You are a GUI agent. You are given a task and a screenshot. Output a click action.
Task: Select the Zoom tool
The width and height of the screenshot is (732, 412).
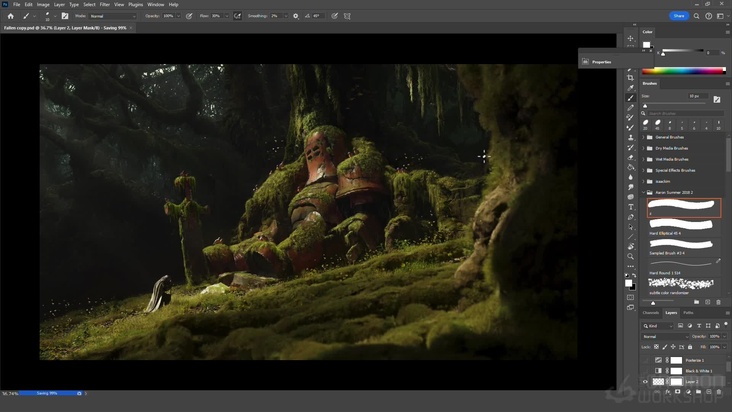point(630,256)
